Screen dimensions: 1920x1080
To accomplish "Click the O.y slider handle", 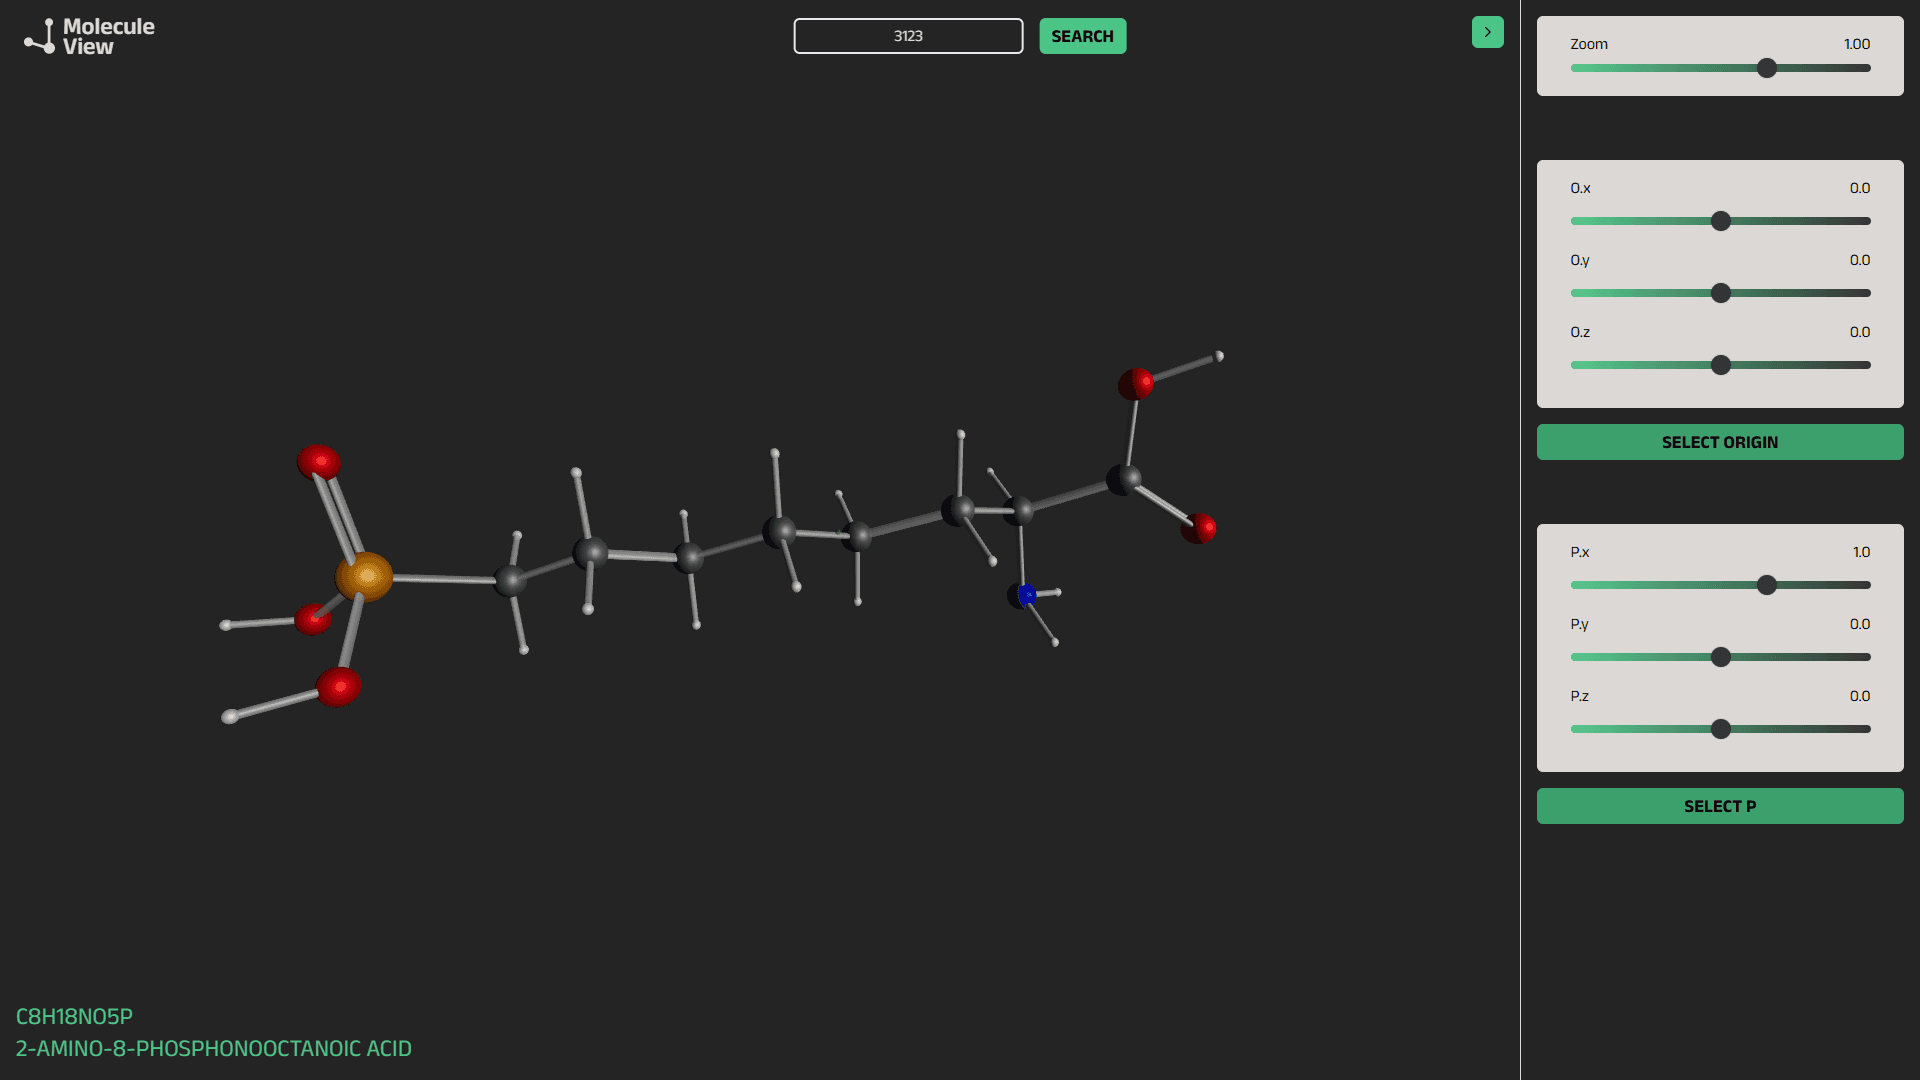I will point(1720,293).
